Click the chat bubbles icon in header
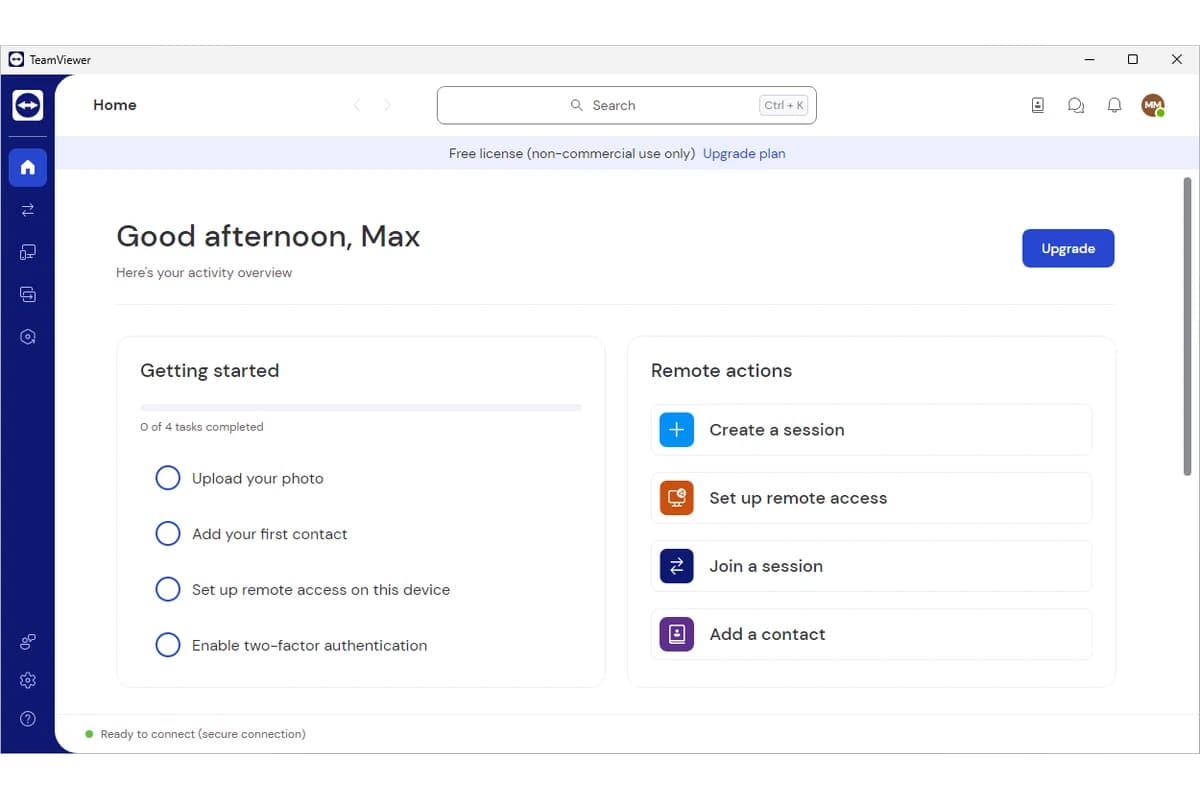 coord(1076,105)
